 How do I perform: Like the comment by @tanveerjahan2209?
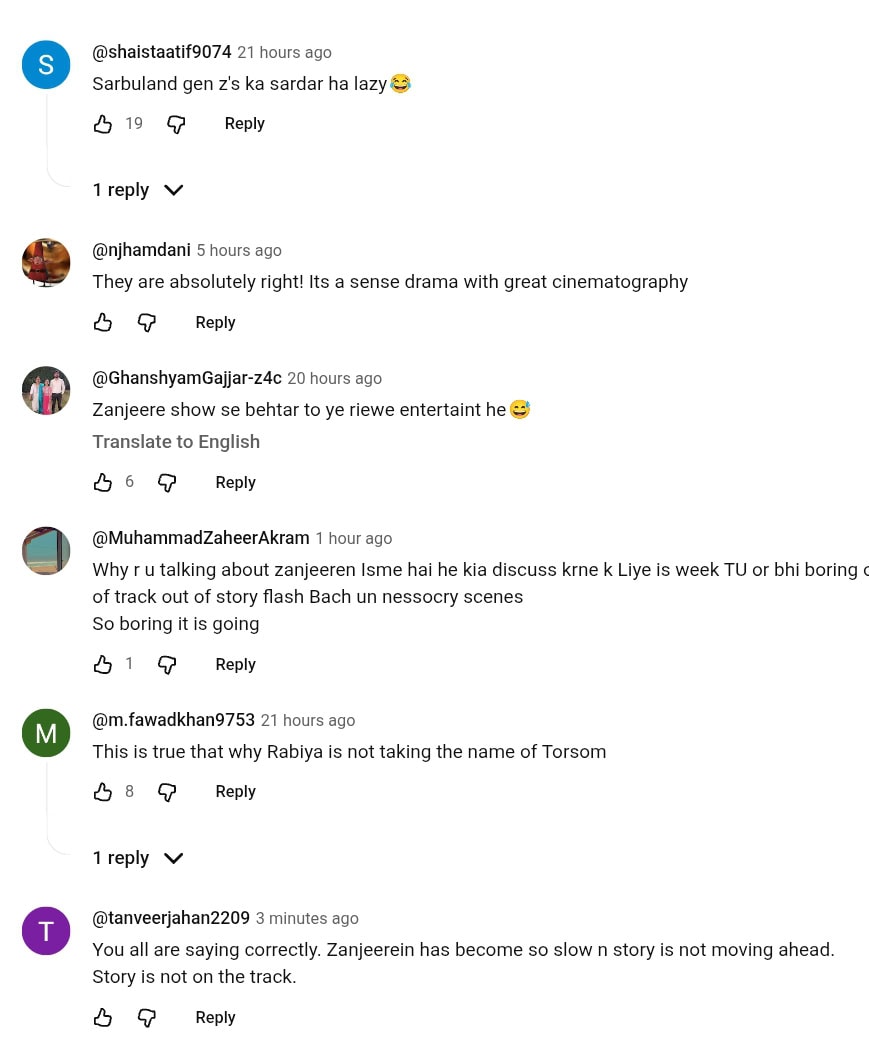103,1018
